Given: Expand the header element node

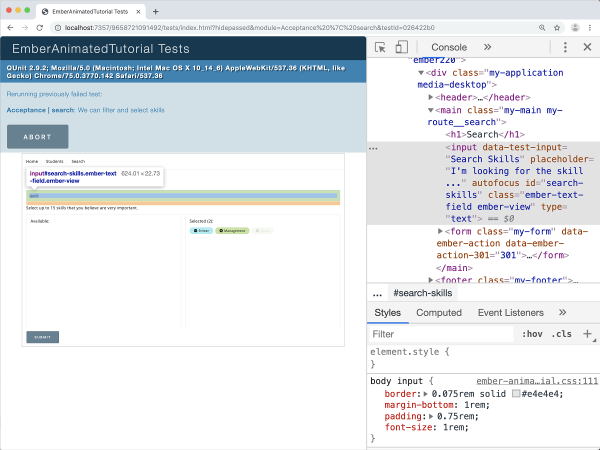Looking at the screenshot, I should point(430,97).
